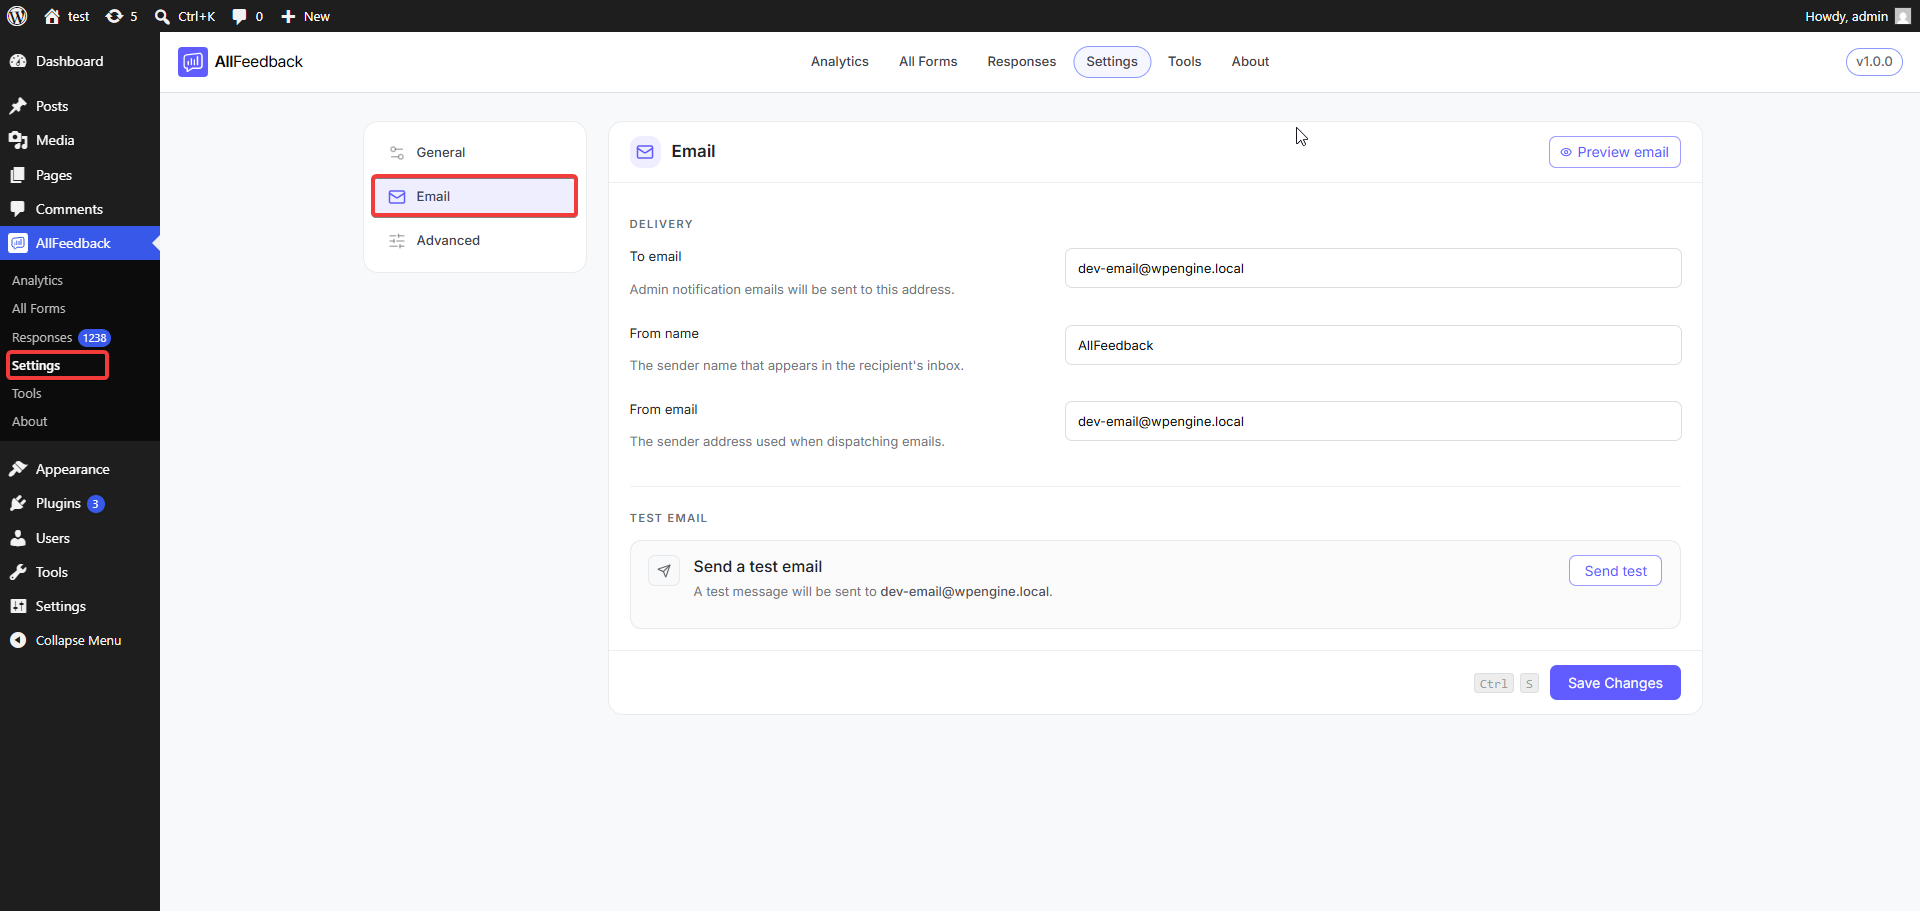Click the Dashboard gauge icon
The image size is (1920, 911).
[x=18, y=61]
